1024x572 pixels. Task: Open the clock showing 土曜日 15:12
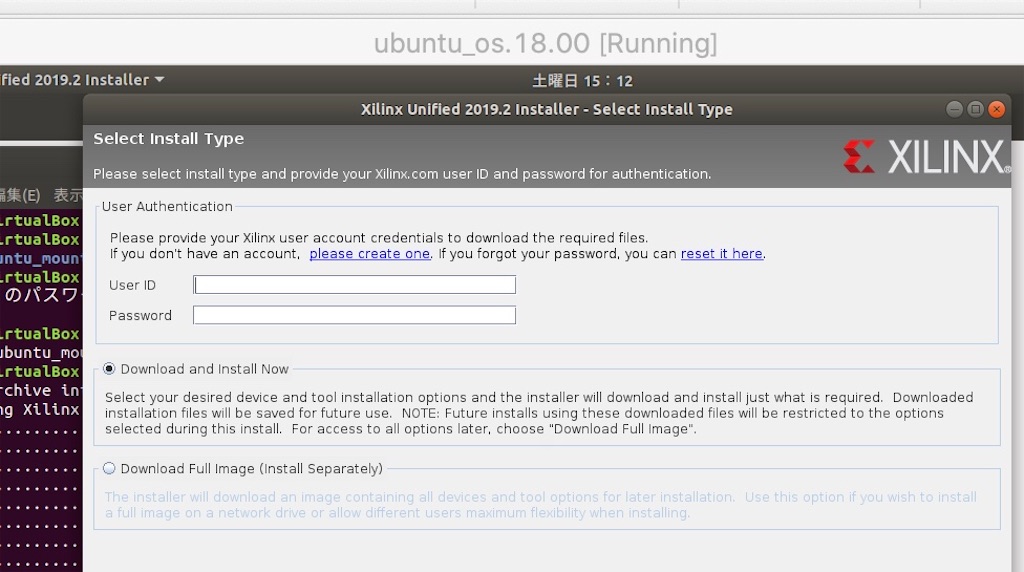click(582, 81)
